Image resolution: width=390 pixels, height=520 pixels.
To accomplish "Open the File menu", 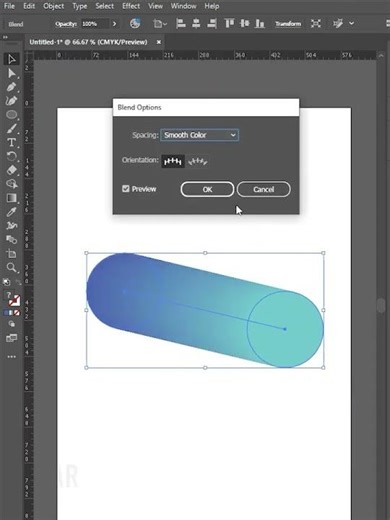I will tap(9, 6).
